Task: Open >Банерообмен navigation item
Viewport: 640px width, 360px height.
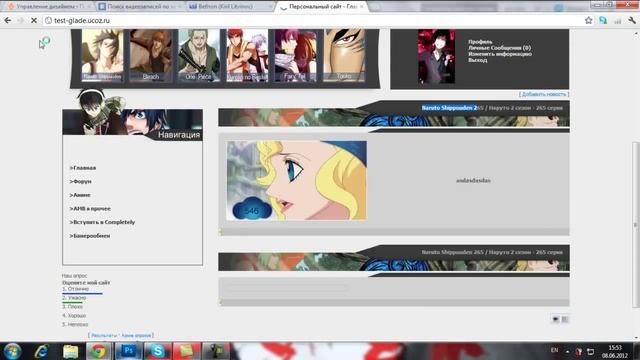Action: click(x=90, y=236)
